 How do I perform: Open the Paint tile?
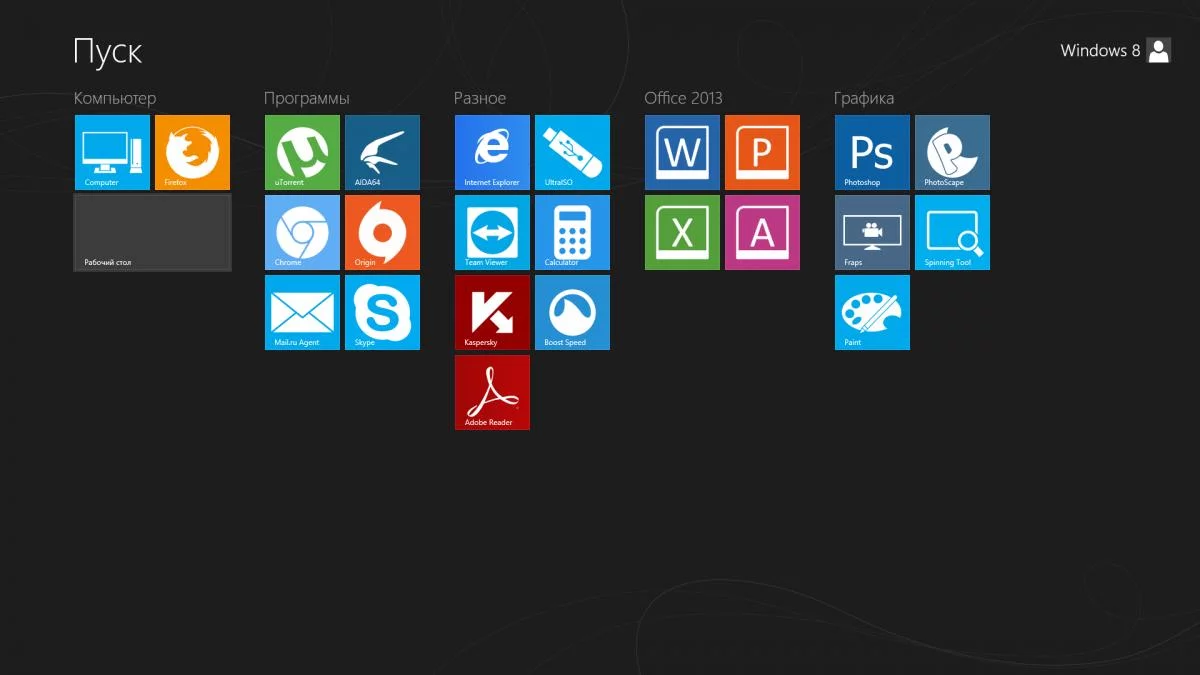pyautogui.click(x=872, y=312)
